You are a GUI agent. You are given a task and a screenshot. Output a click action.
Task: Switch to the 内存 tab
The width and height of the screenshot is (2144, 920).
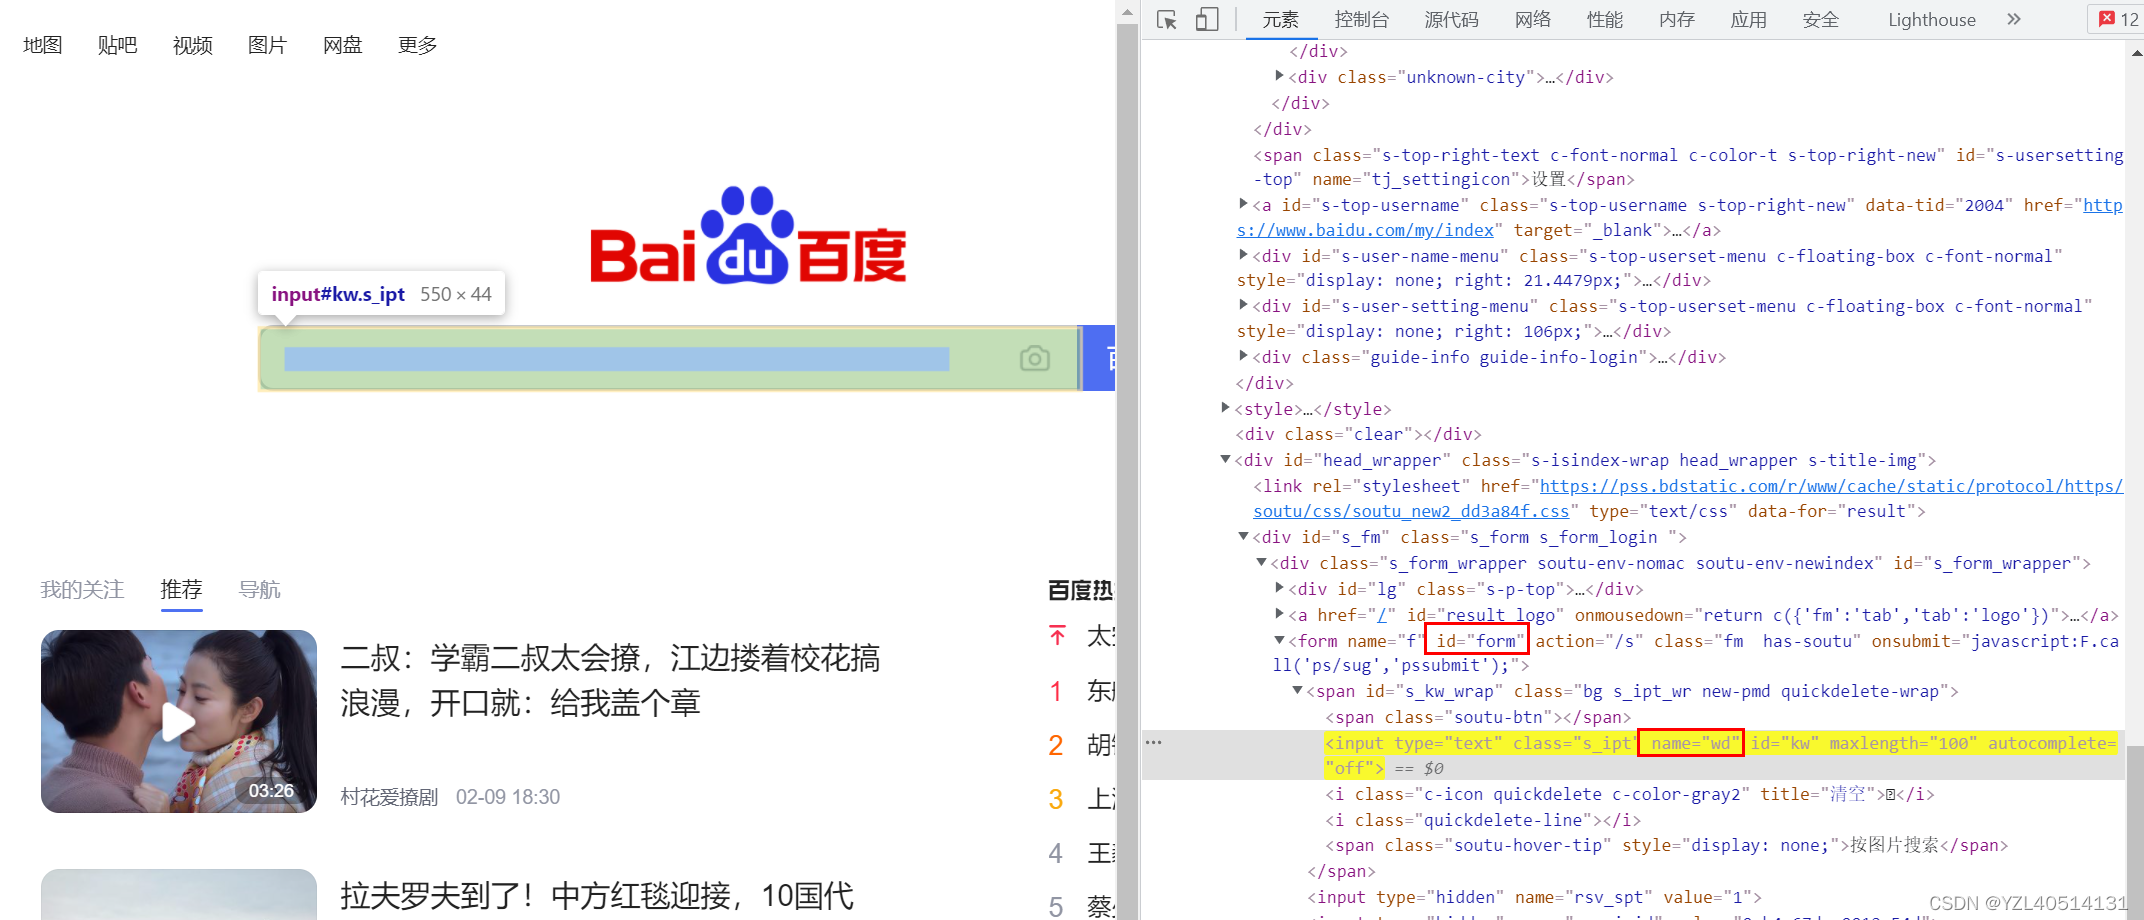click(x=1676, y=20)
